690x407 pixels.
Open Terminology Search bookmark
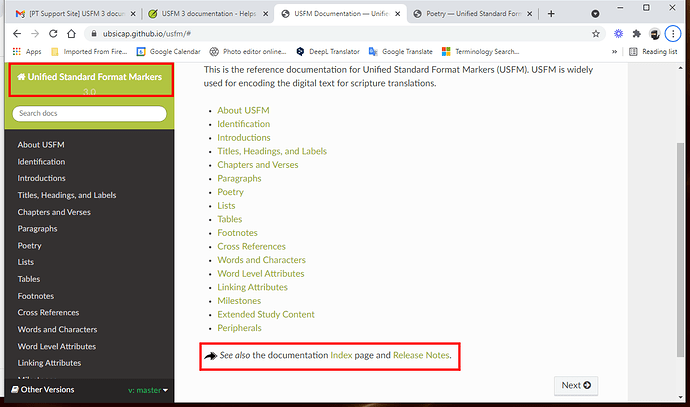pyautogui.click(x=481, y=51)
